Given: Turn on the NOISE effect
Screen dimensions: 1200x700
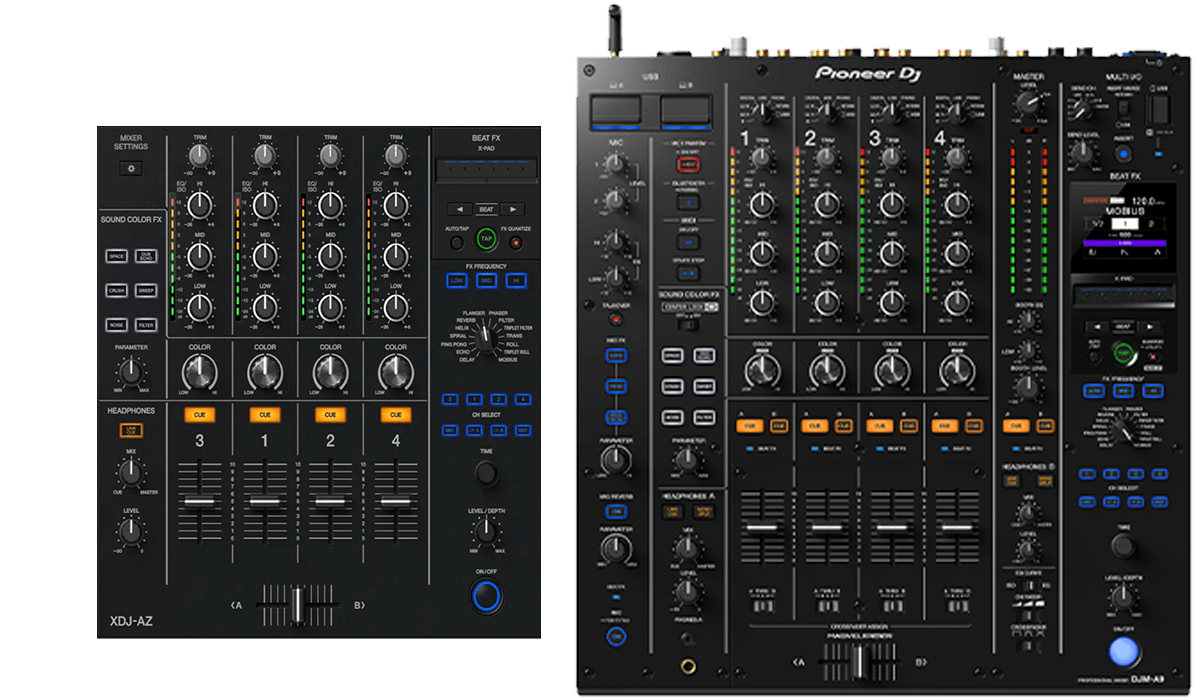Looking at the screenshot, I should click(x=116, y=324).
